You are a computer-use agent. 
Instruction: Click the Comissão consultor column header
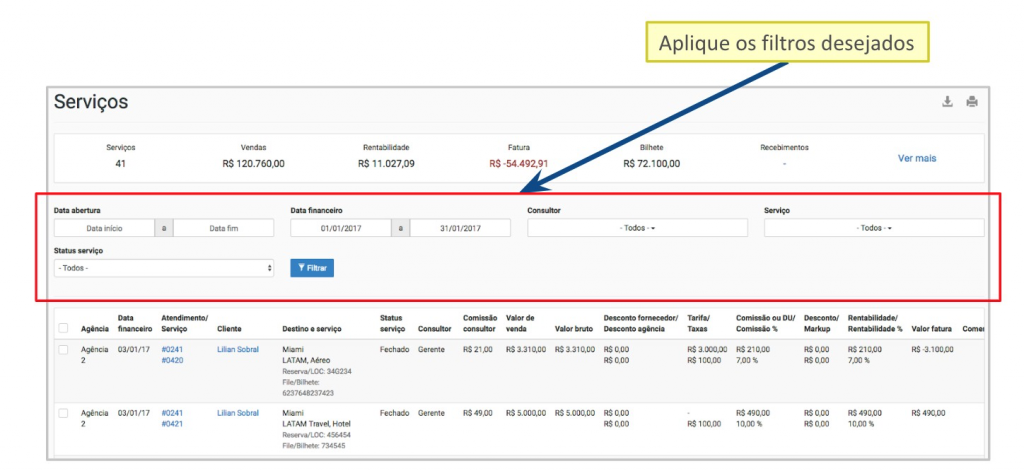tap(480, 323)
